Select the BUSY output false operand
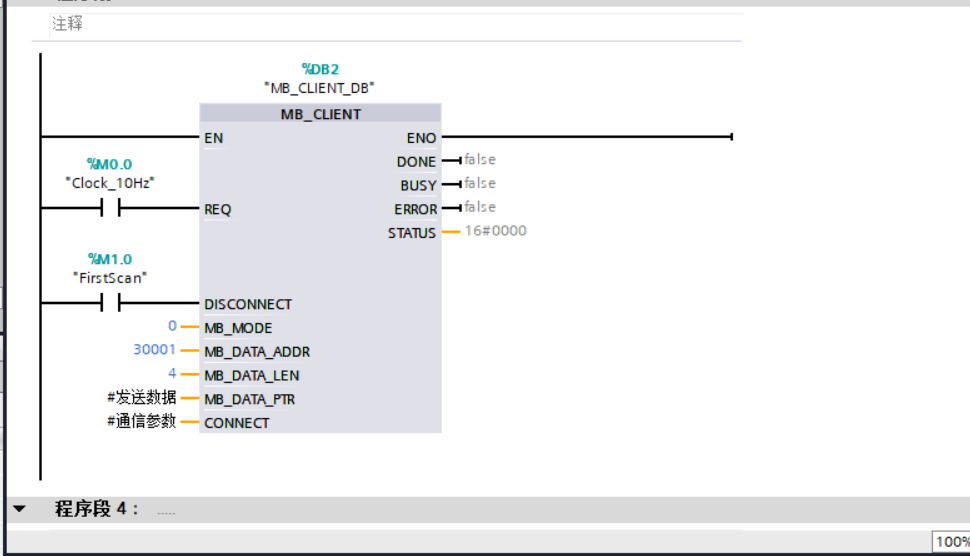 tap(480, 184)
